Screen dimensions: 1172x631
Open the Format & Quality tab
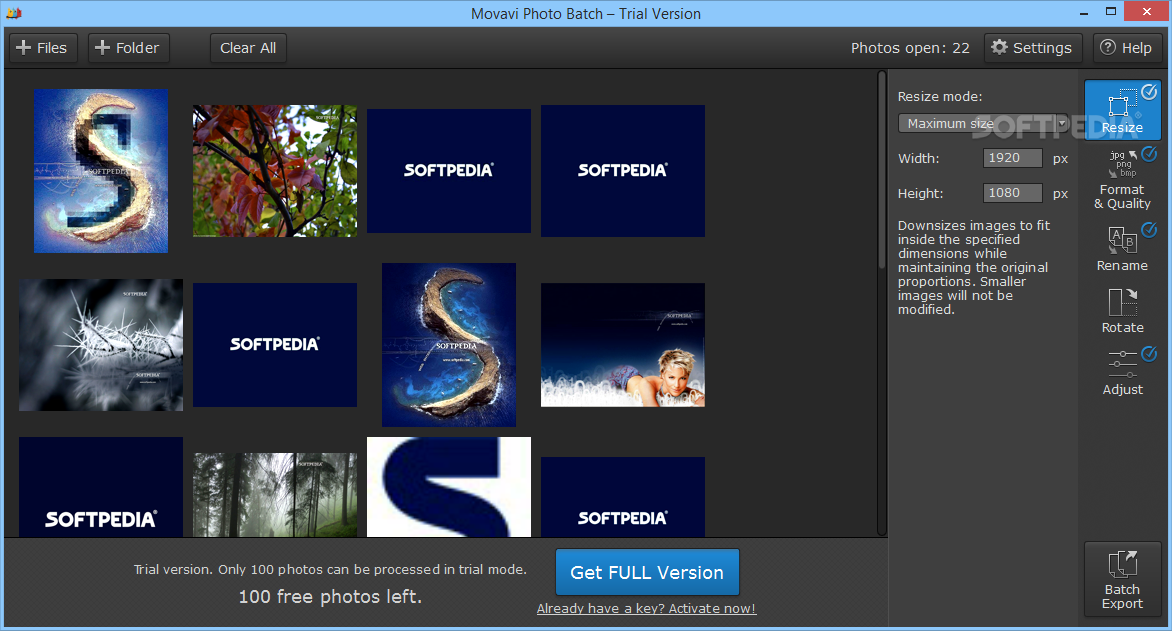tap(1122, 179)
